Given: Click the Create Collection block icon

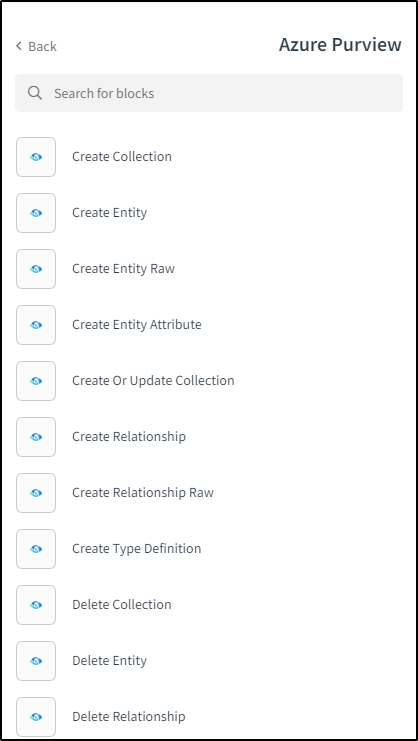Looking at the screenshot, I should click(x=36, y=157).
